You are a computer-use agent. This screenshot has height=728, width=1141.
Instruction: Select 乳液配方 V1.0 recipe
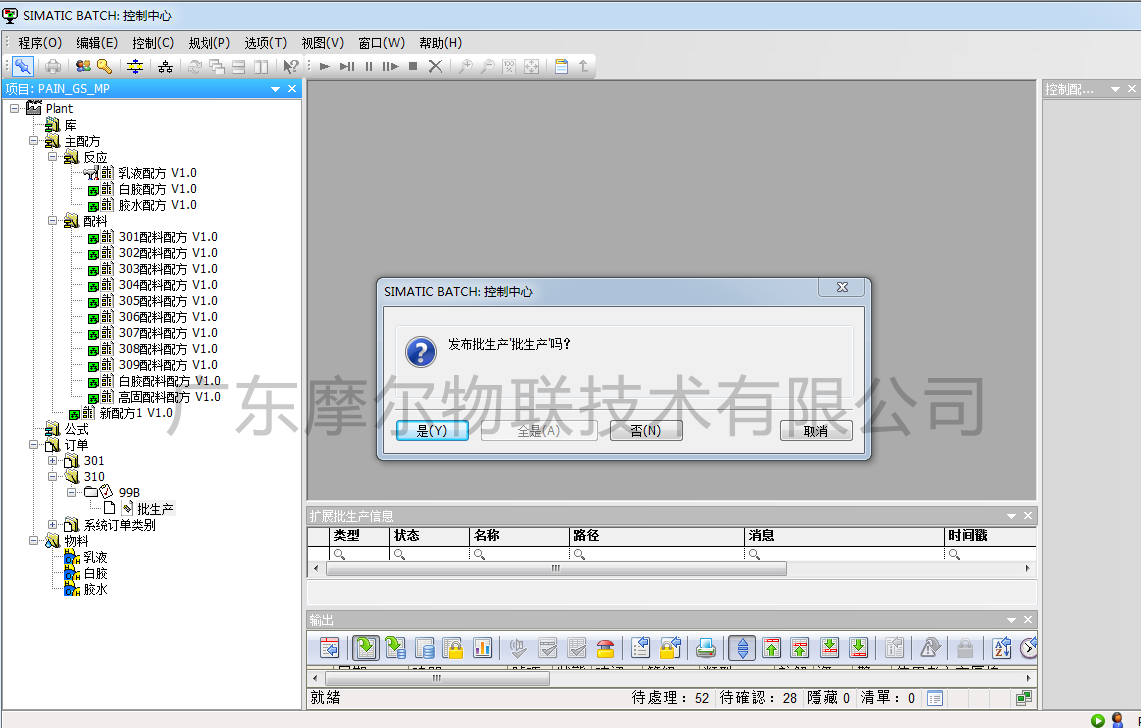pos(157,173)
